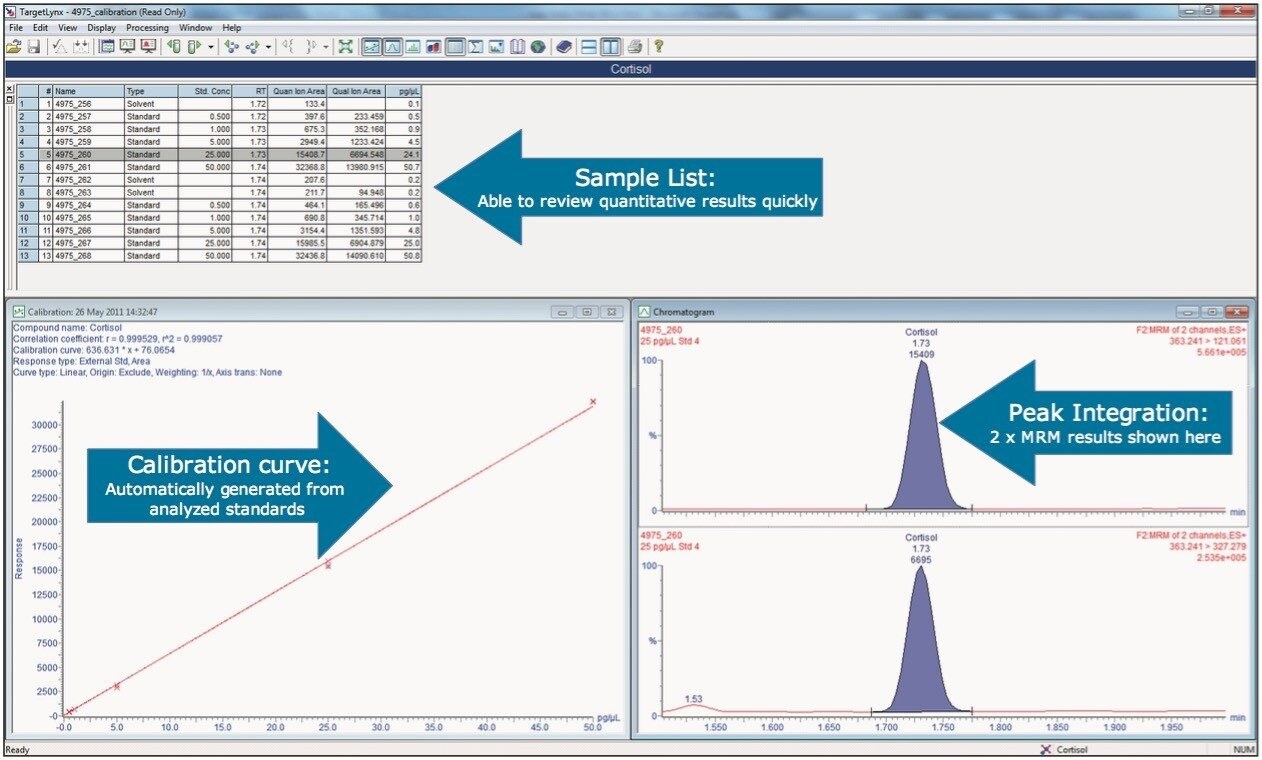Click the Solvent type cell for 4975_262
The width and height of the screenshot is (1262, 760).
pyautogui.click(x=151, y=180)
